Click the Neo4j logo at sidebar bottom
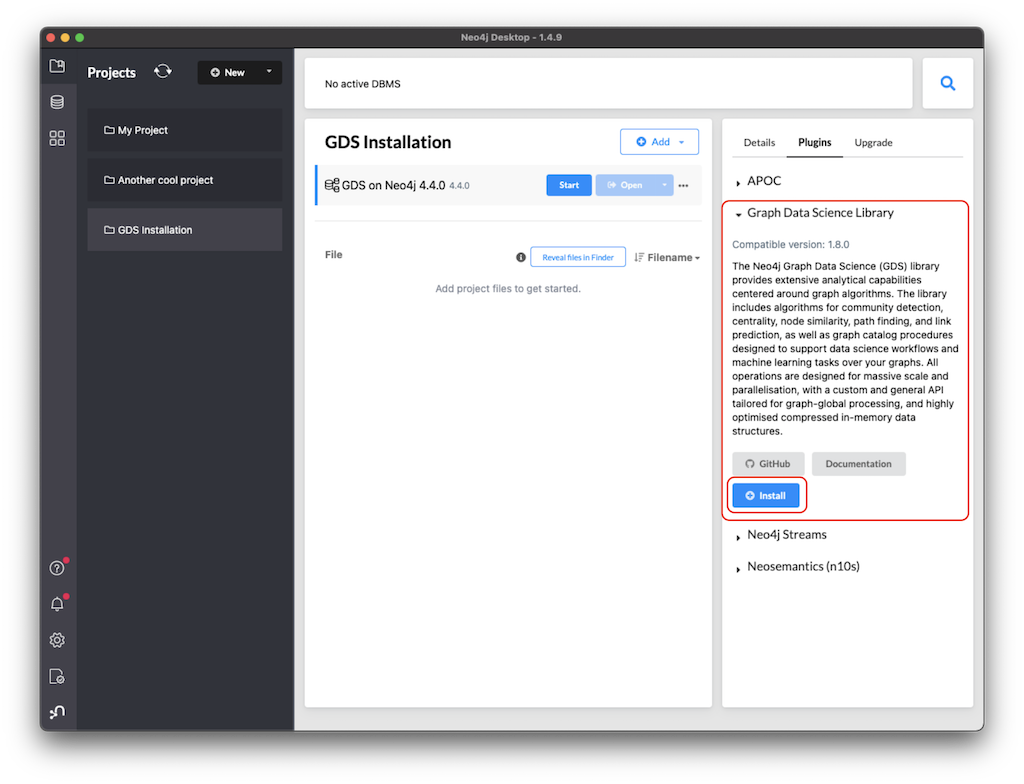The height and width of the screenshot is (784, 1024). pos(57,711)
